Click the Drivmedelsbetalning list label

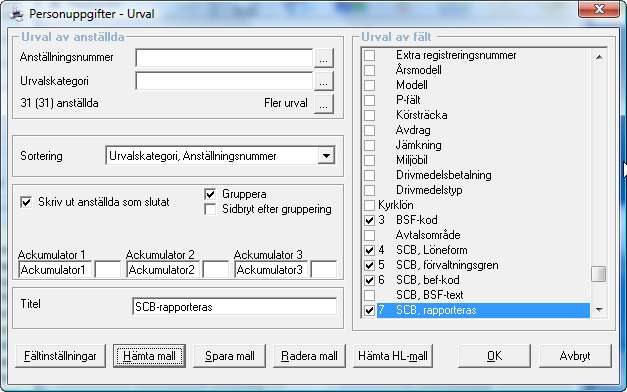click(443, 175)
